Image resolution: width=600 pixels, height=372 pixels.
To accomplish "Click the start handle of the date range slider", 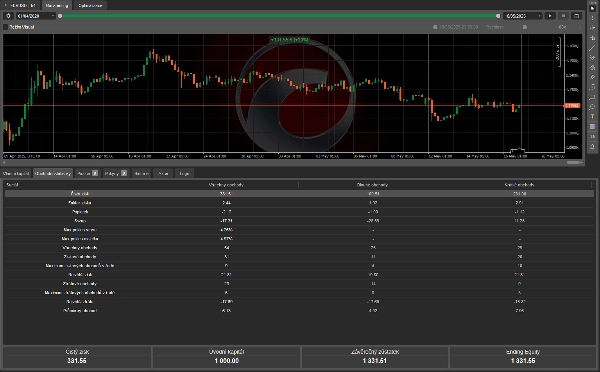I will [x=60, y=16].
